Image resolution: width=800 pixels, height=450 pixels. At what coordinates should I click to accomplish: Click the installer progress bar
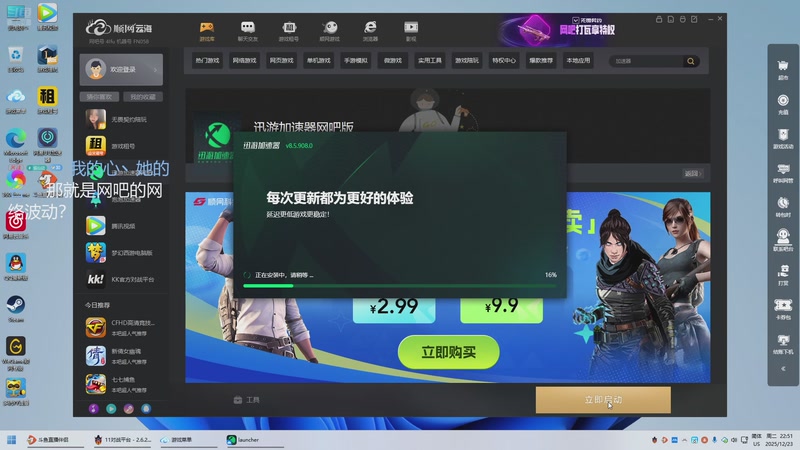coord(399,286)
